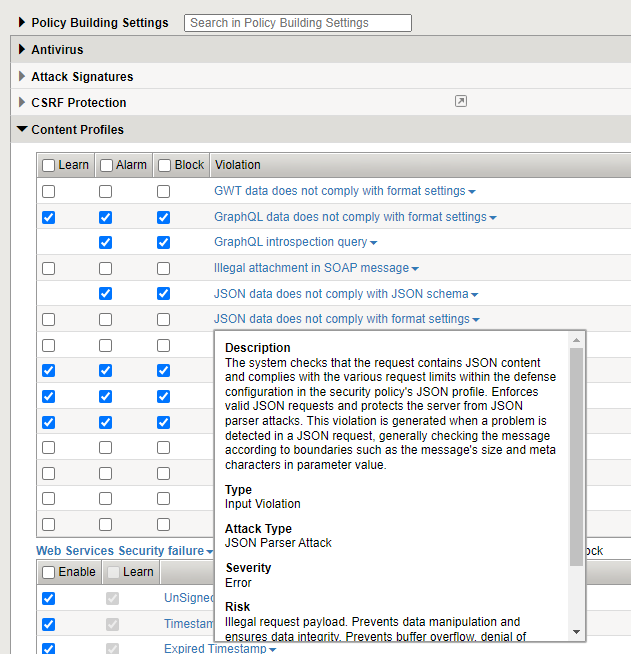Click Illegal attachment in SOAP info arrow
The image size is (631, 654).
click(415, 269)
